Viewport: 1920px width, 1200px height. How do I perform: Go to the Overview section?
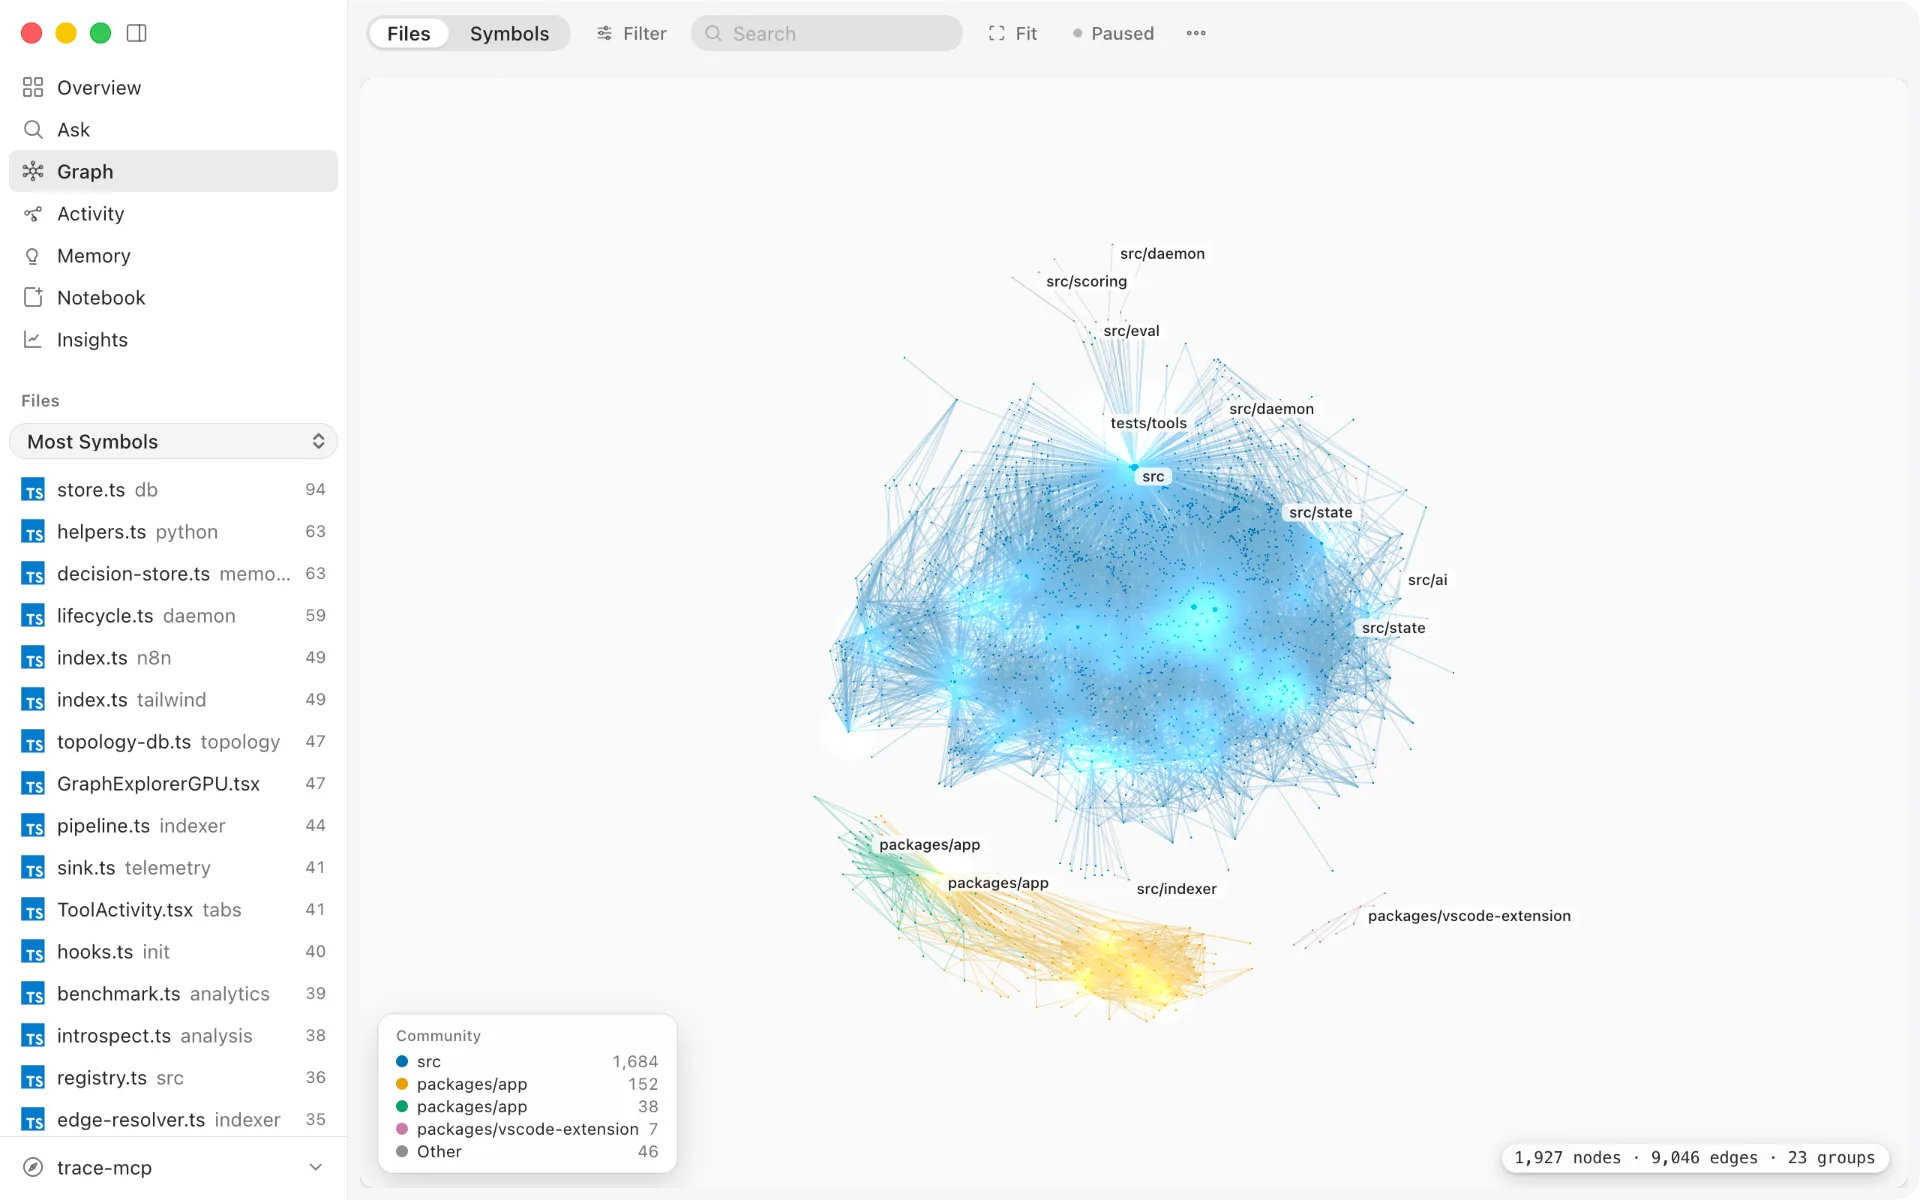(x=174, y=88)
